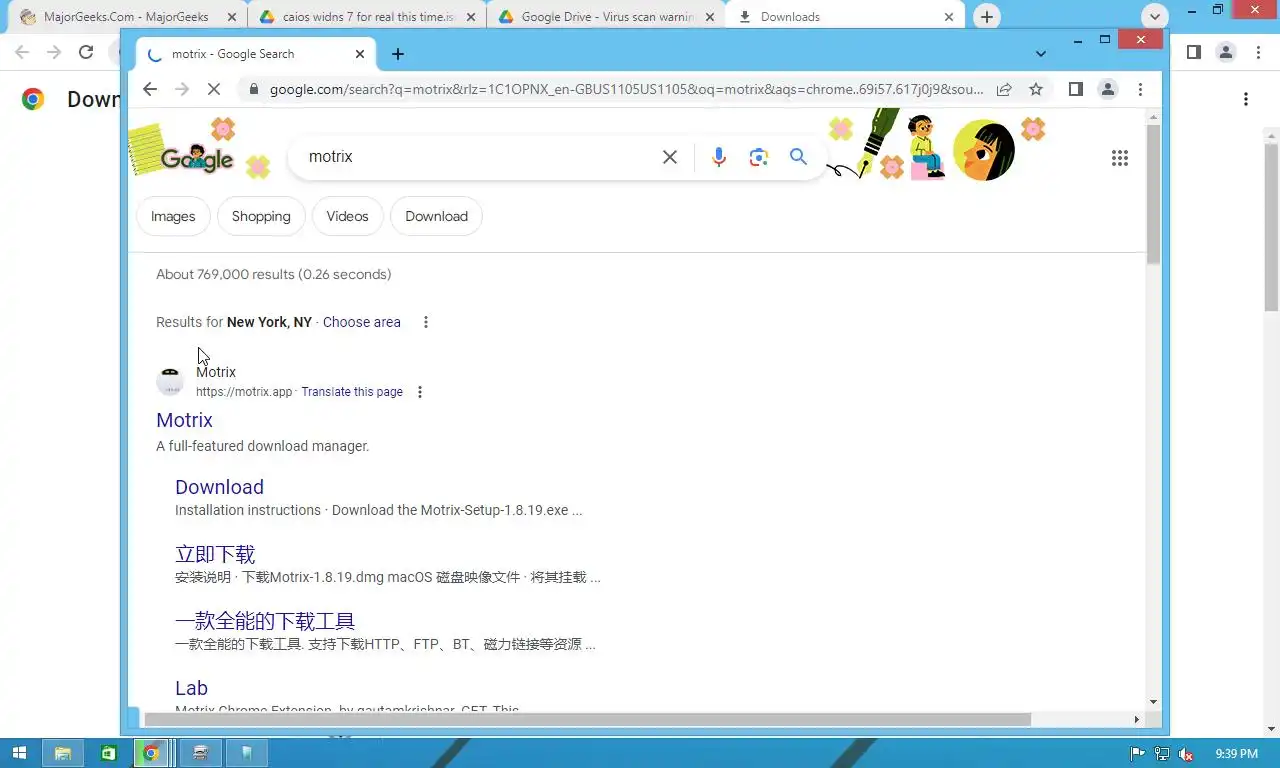Open the Choose area link

[x=362, y=322]
